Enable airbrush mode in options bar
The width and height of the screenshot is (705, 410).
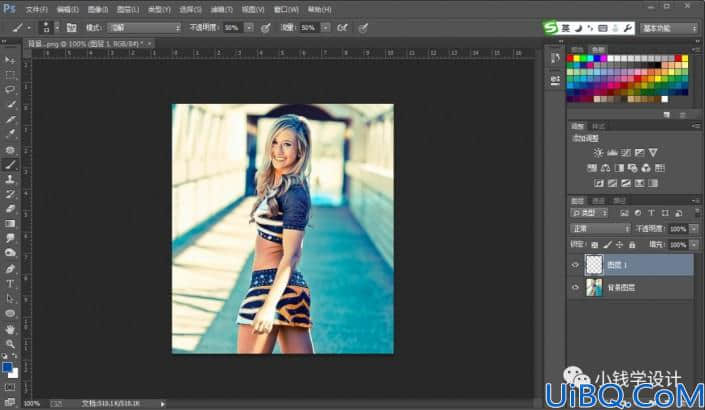(342, 28)
